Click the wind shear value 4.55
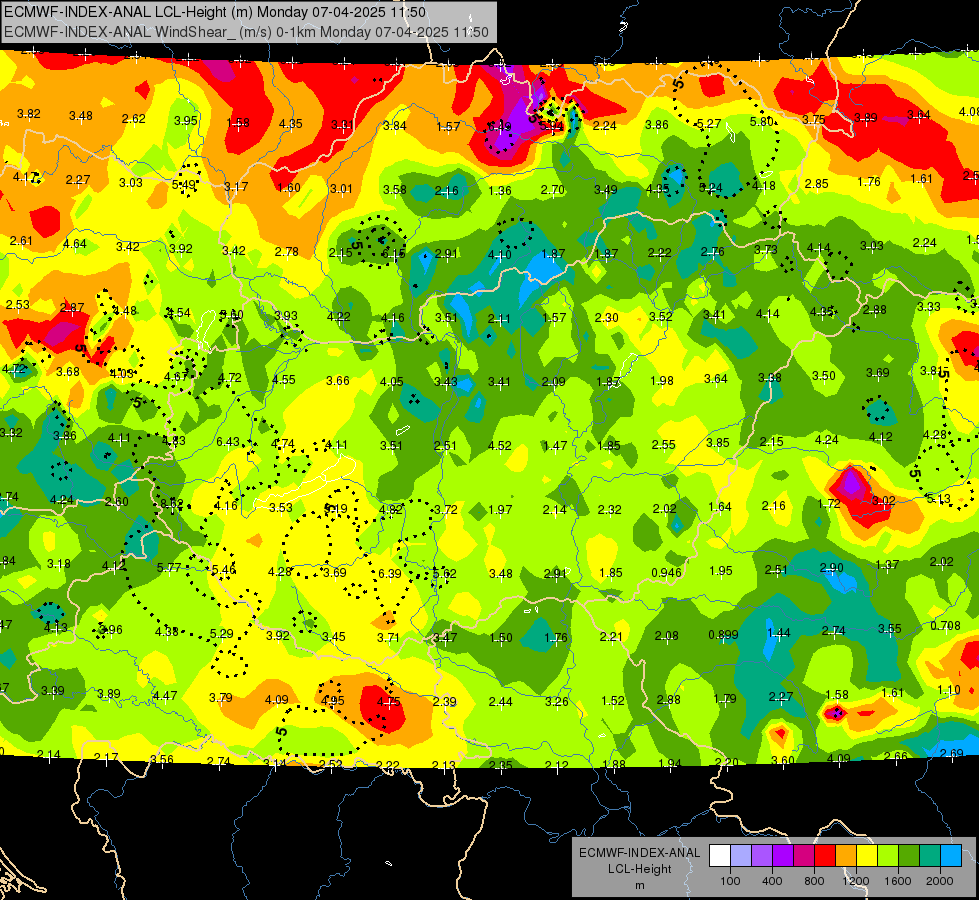The image size is (979, 900). coord(283,379)
